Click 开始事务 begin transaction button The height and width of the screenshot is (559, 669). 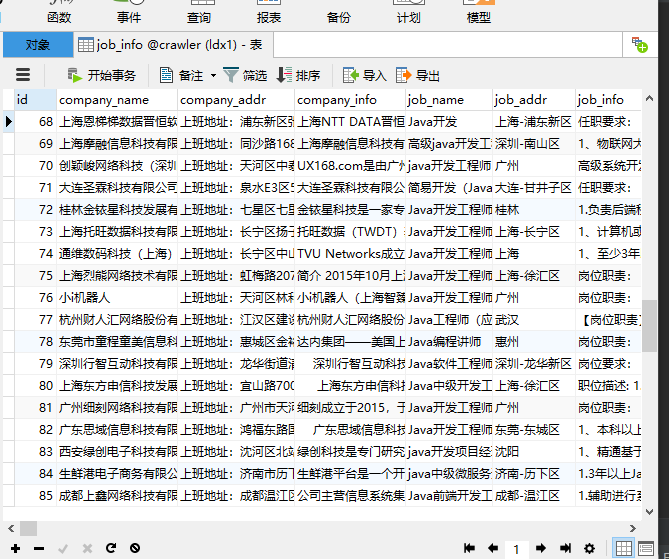coord(102,76)
